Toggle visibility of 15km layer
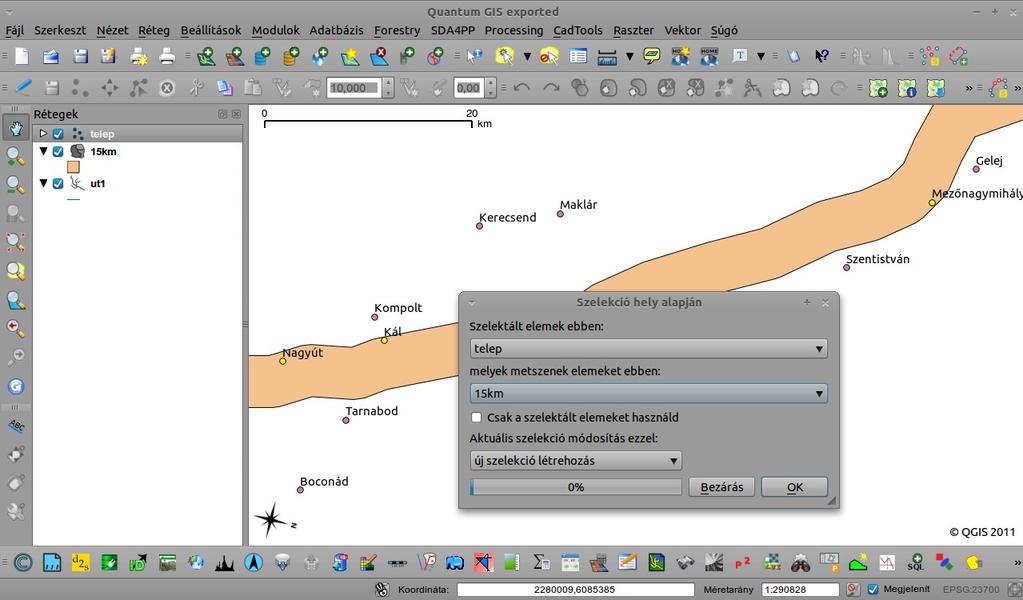Screen dimensions: 1023x600 coord(58,151)
